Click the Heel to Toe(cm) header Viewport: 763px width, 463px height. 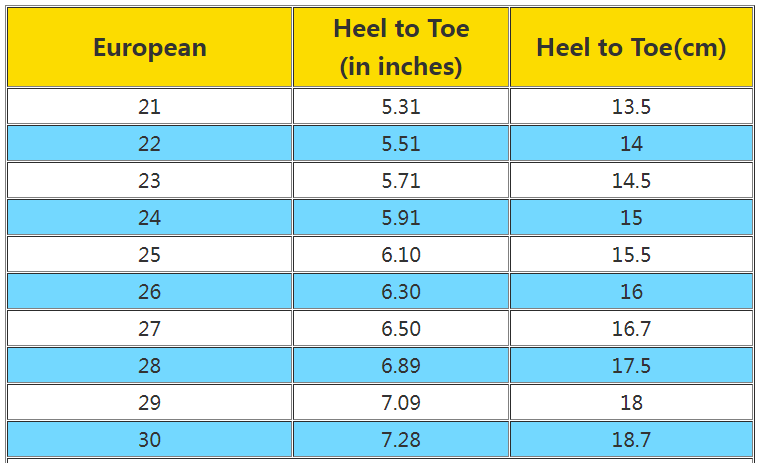[631, 47]
